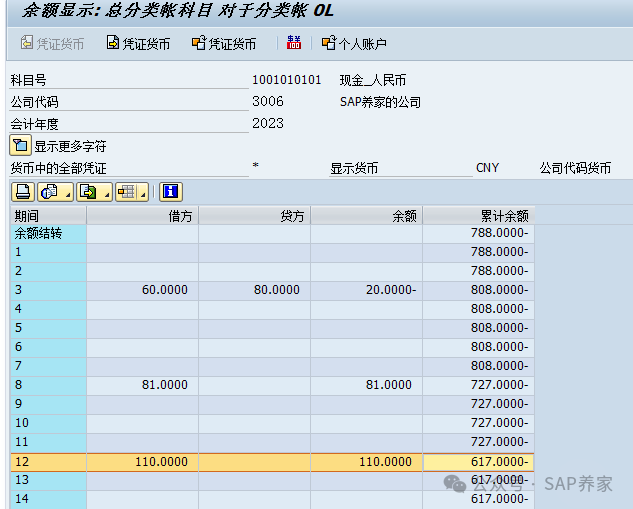Select the highlighted period 12 row cell
This screenshot has width=633, height=509.
pyautogui.click(x=48, y=462)
